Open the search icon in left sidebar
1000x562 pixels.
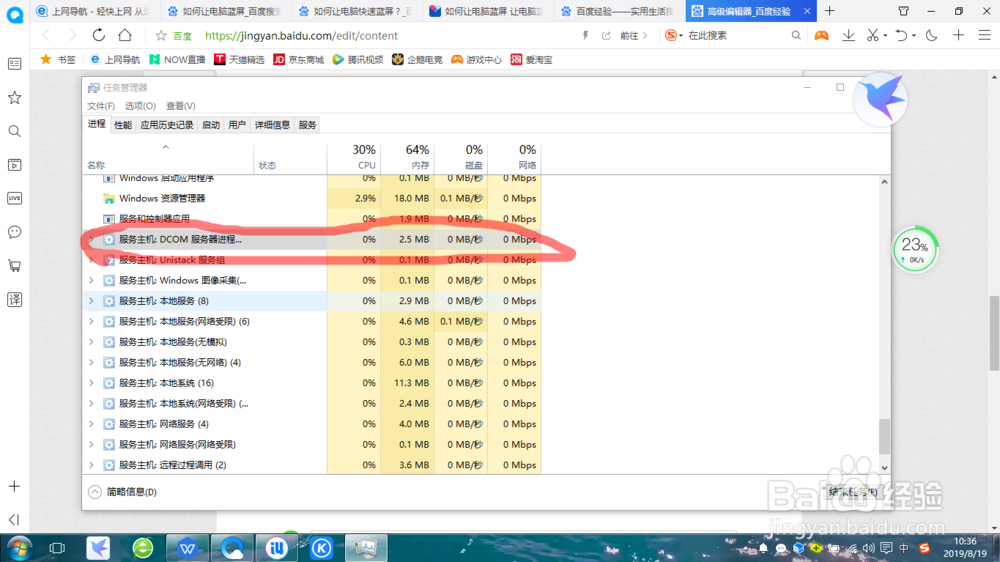click(14, 131)
